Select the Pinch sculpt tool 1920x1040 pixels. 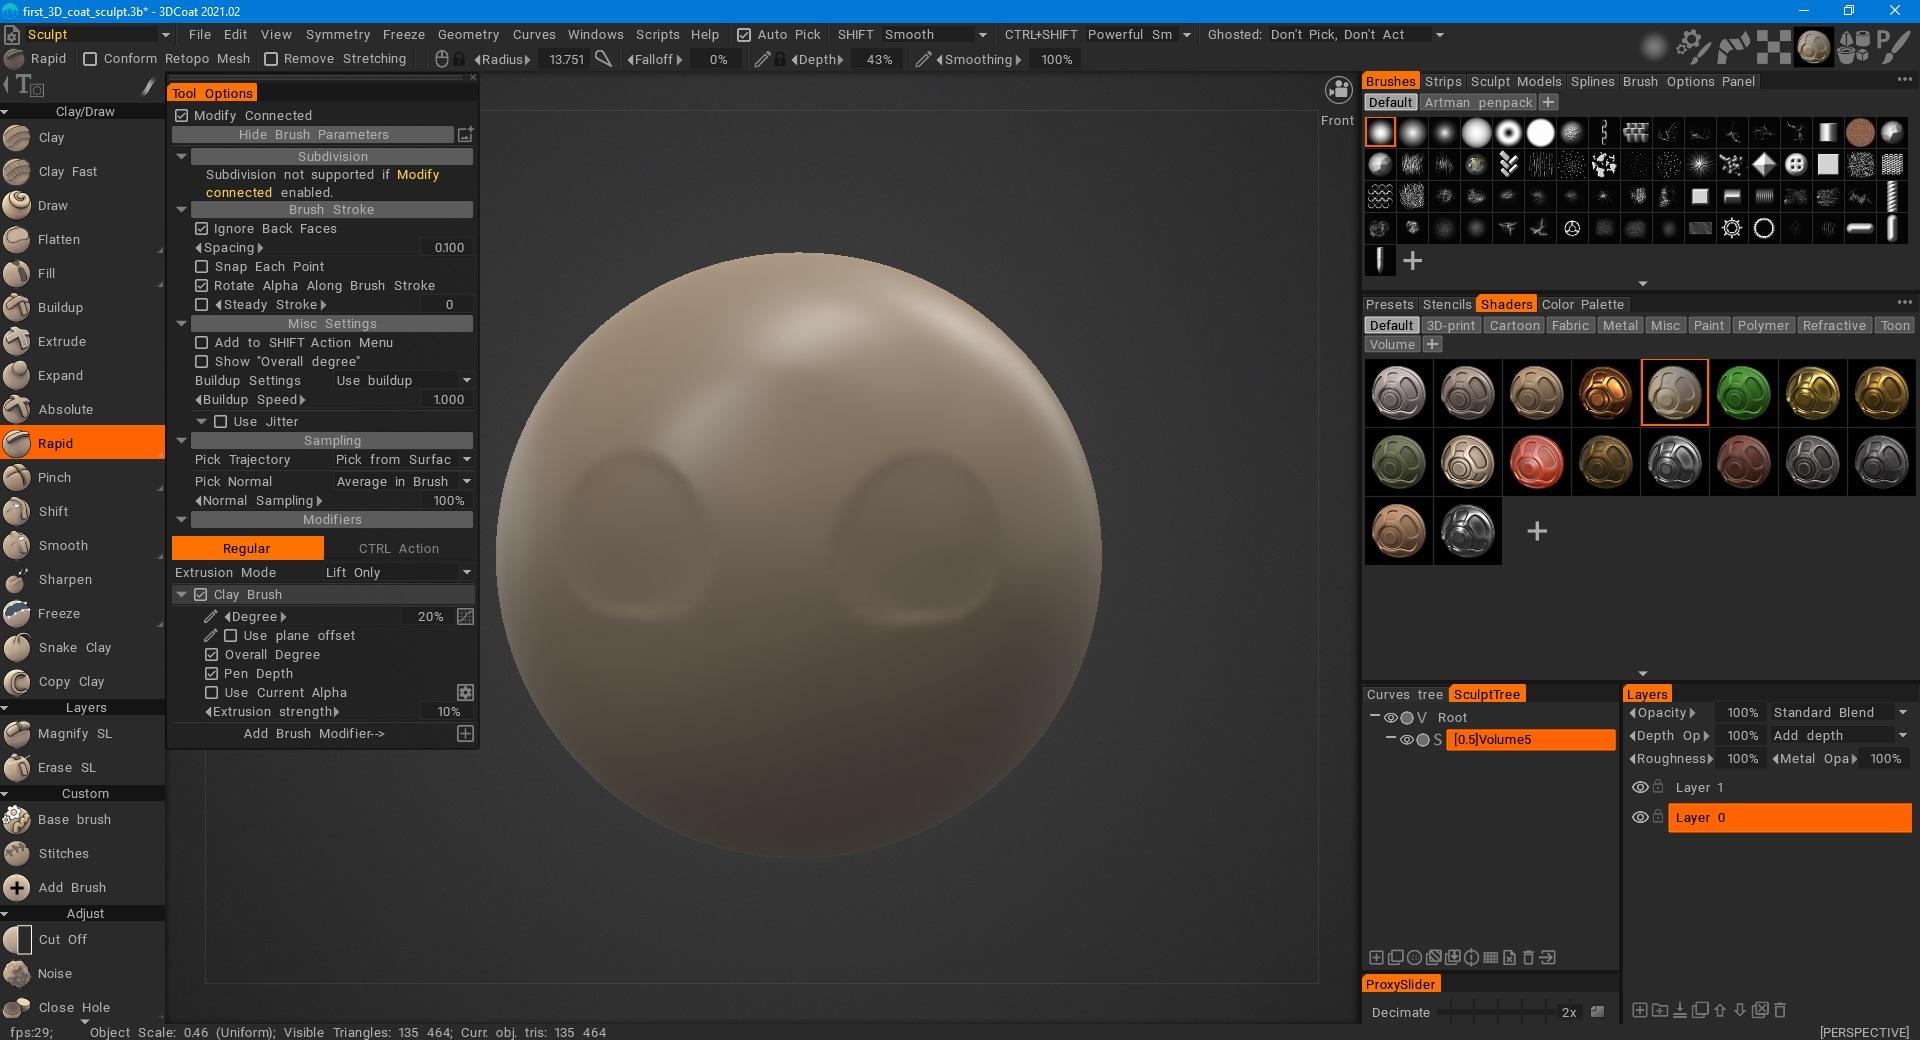coord(54,478)
